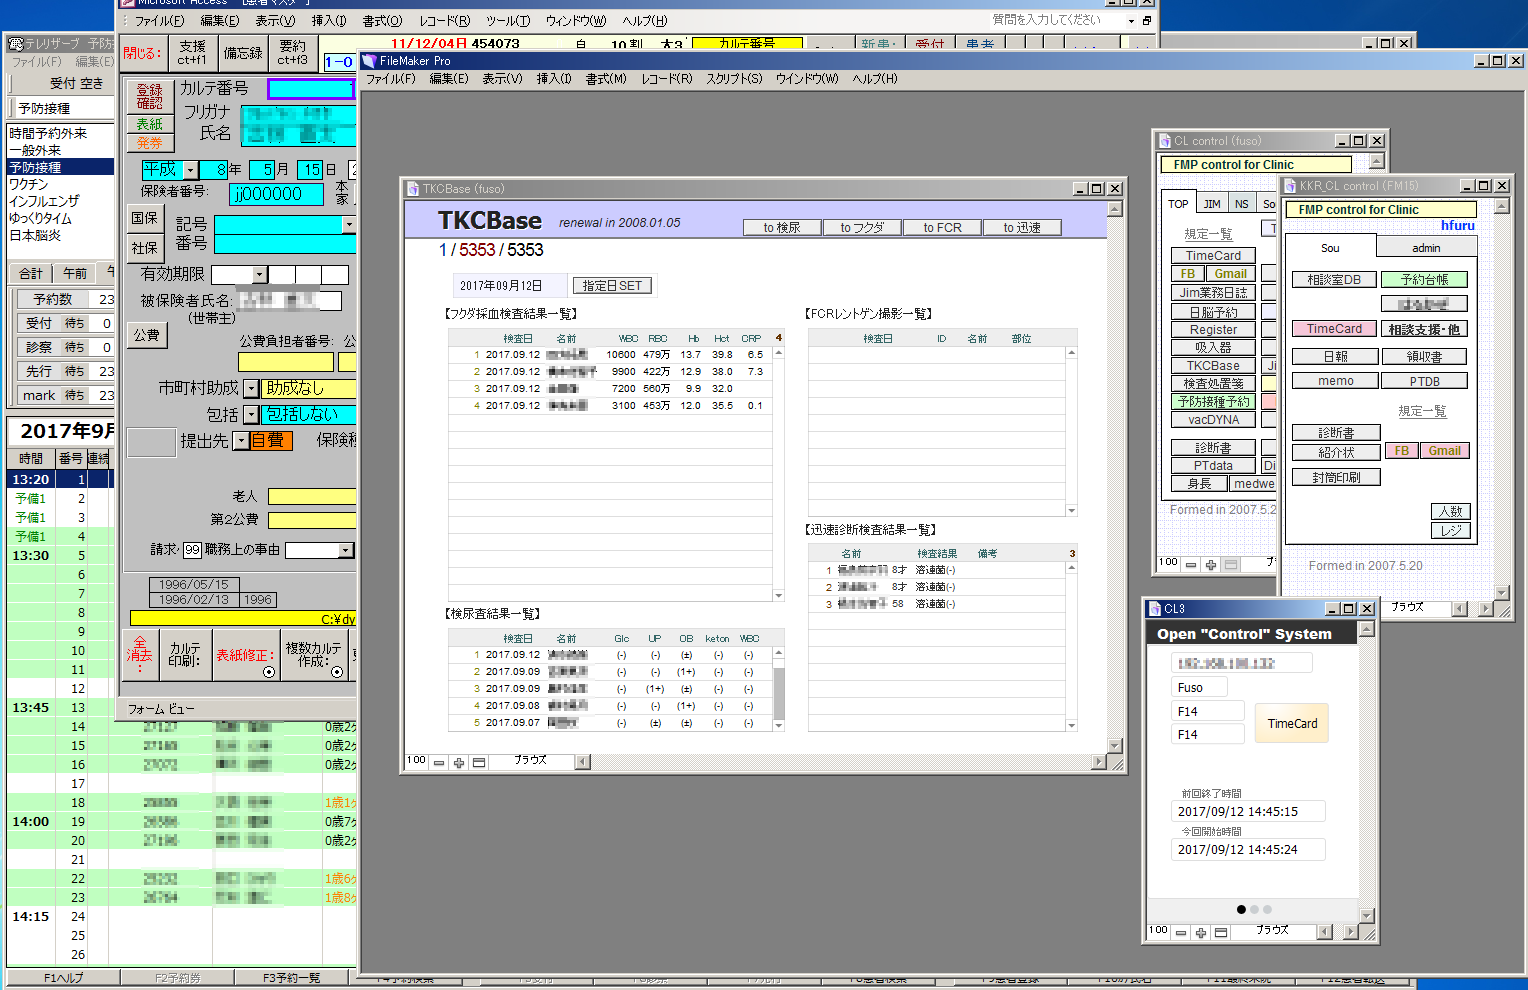This screenshot has height=990, width=1528.
Task: Click the yellow 助成なし field
Action: click(308, 388)
